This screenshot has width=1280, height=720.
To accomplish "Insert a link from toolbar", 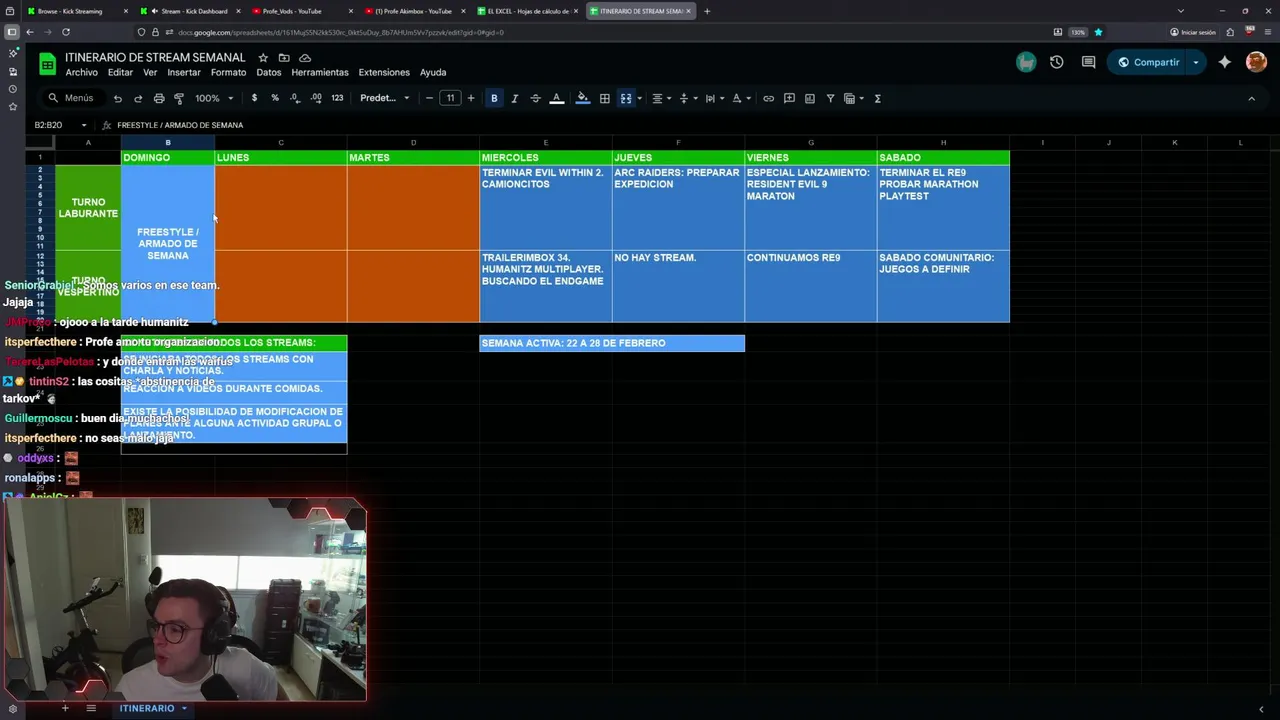I will (768, 98).
